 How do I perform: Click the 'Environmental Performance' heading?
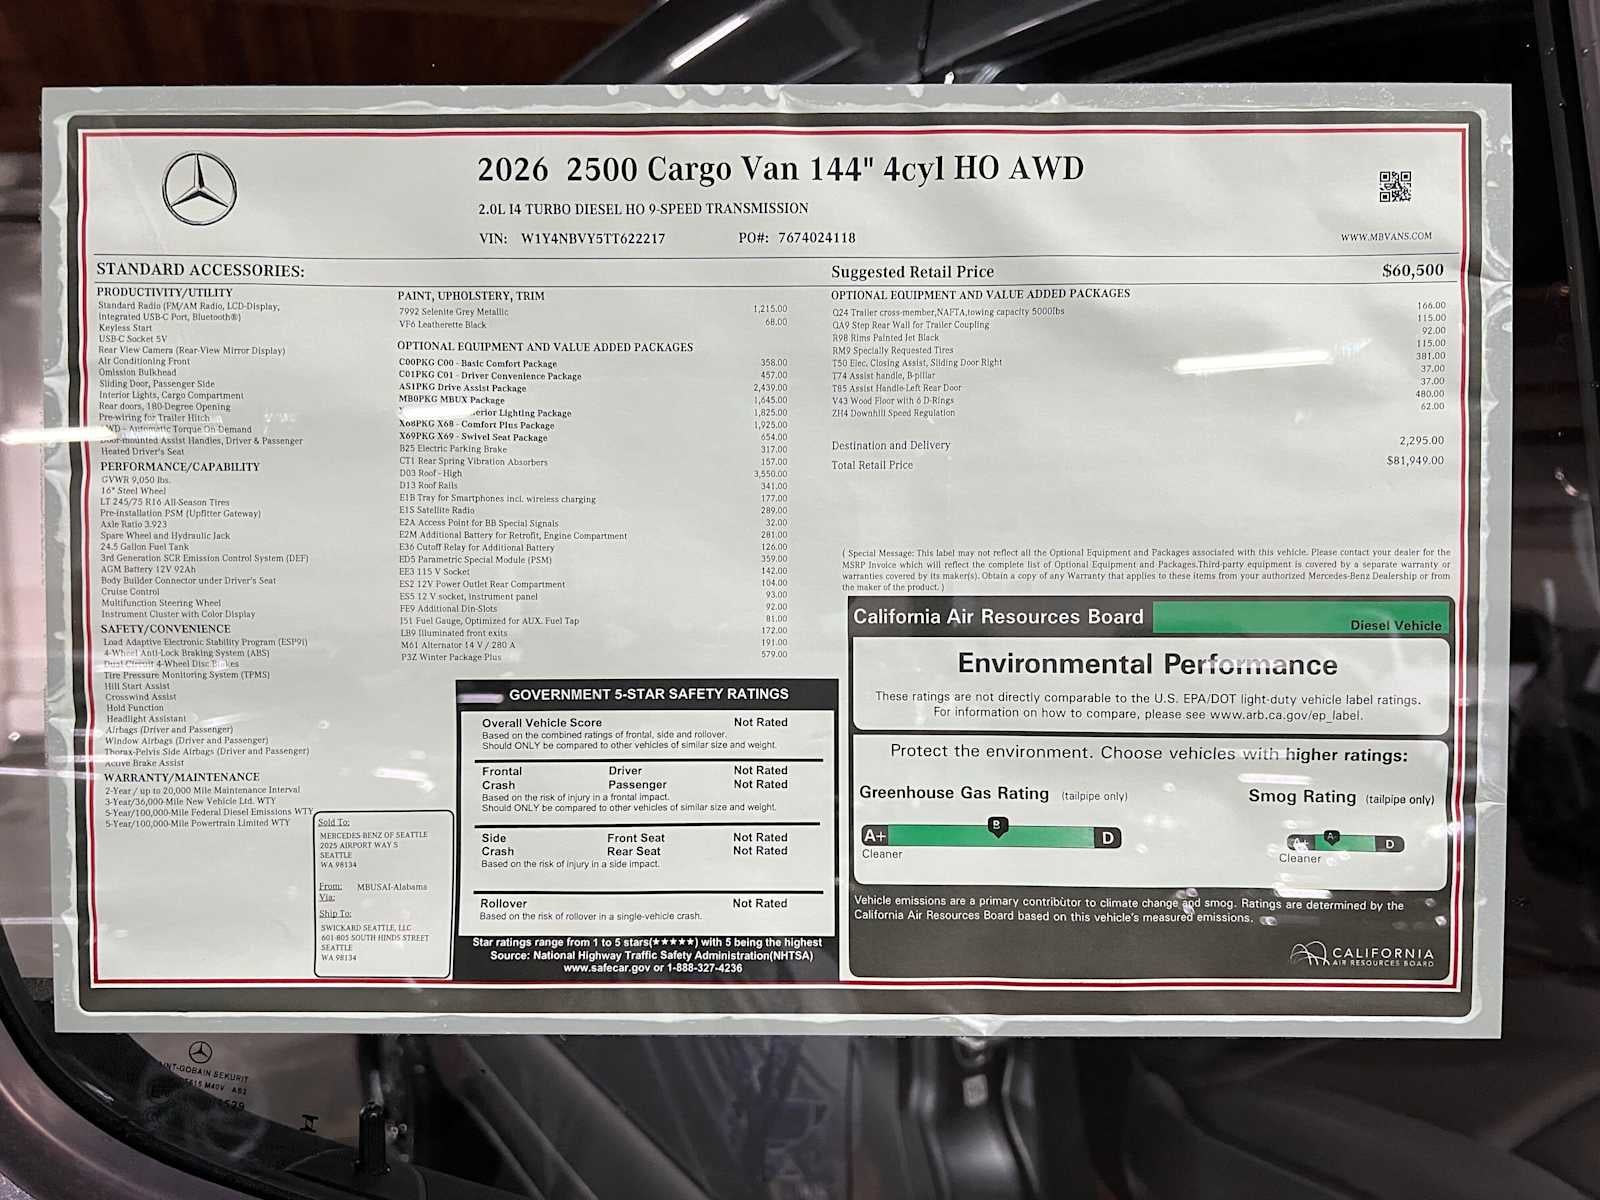pyautogui.click(x=1147, y=664)
